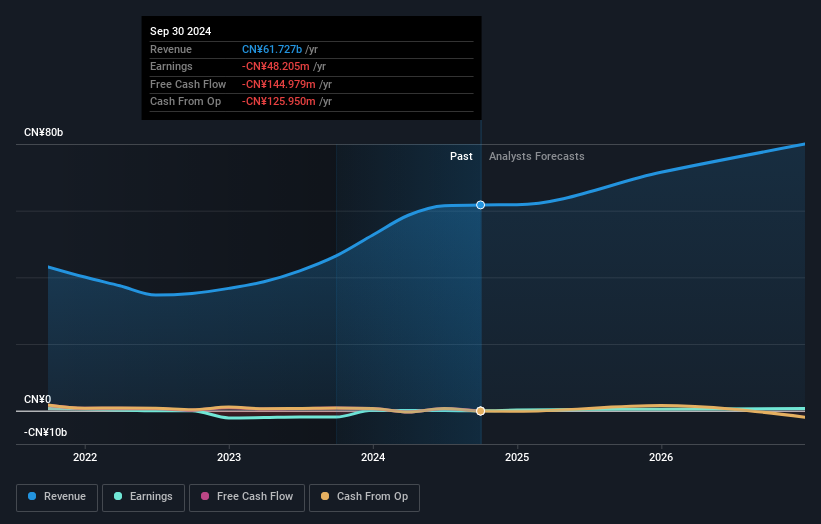The image size is (821, 524).
Task: Click the revenue data point on the blue line
Action: 480,205
